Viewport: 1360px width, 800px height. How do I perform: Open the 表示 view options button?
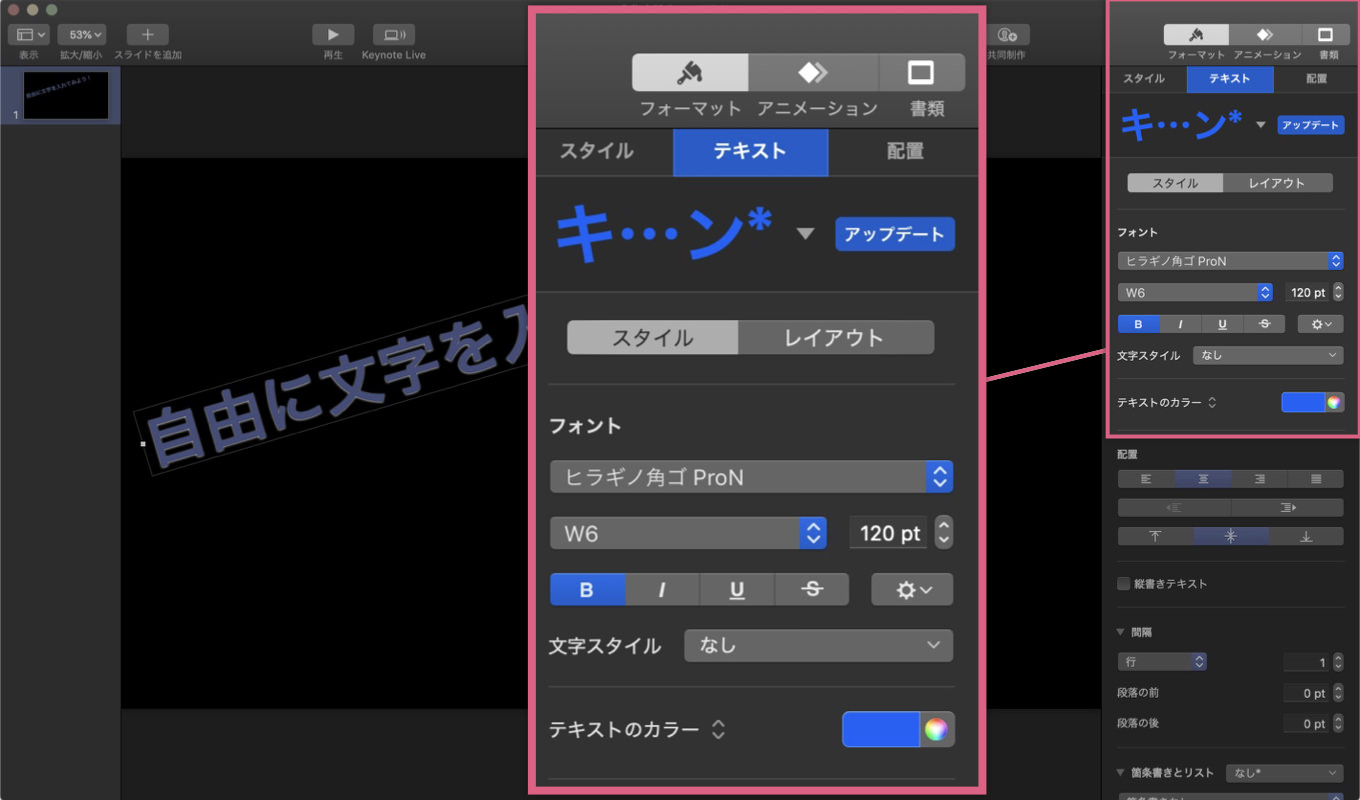pos(29,35)
